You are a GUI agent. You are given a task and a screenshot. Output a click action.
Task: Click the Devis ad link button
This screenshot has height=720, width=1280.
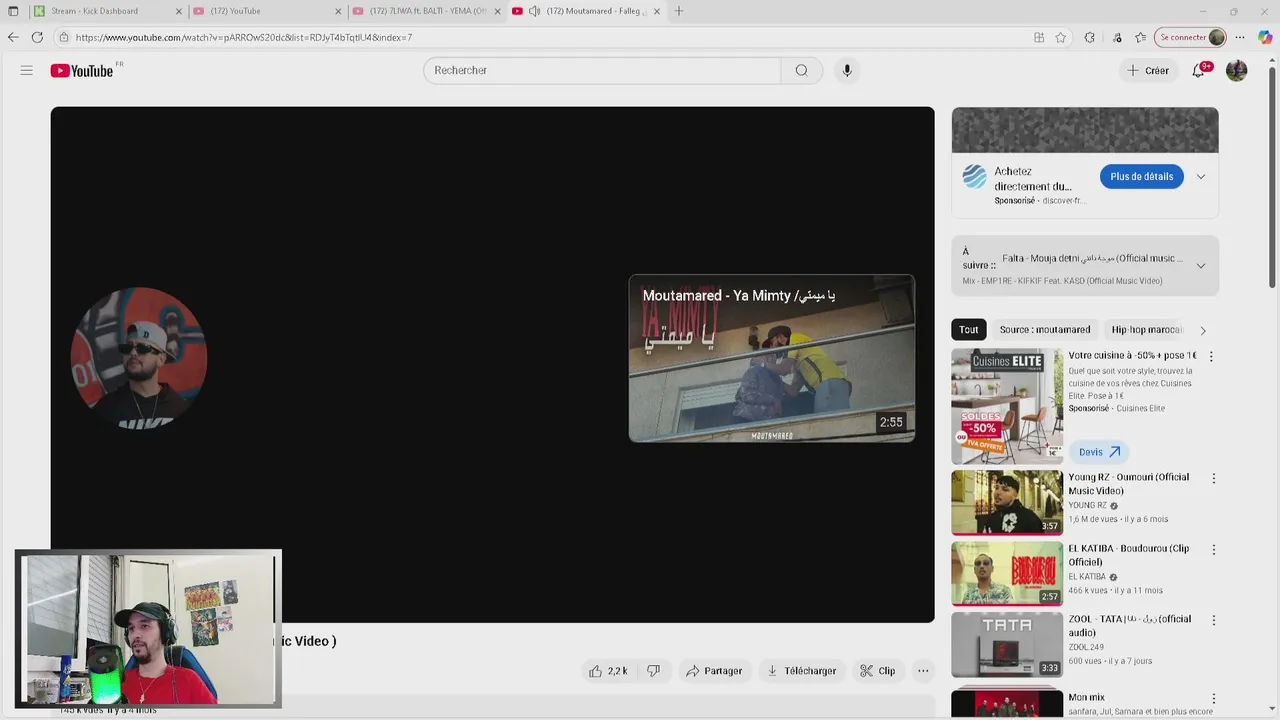click(x=1098, y=452)
